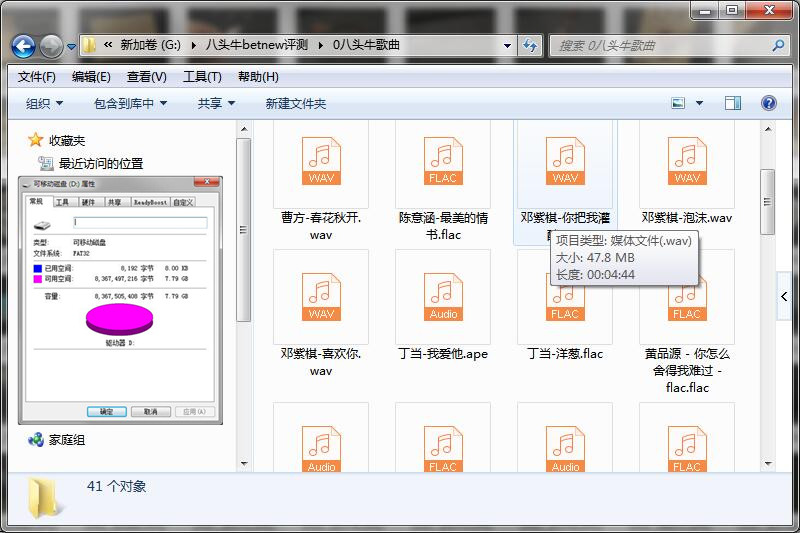This screenshot has width=800, height=533.
Task: Click blue 已用空间 color swatch
Action: click(x=37, y=268)
